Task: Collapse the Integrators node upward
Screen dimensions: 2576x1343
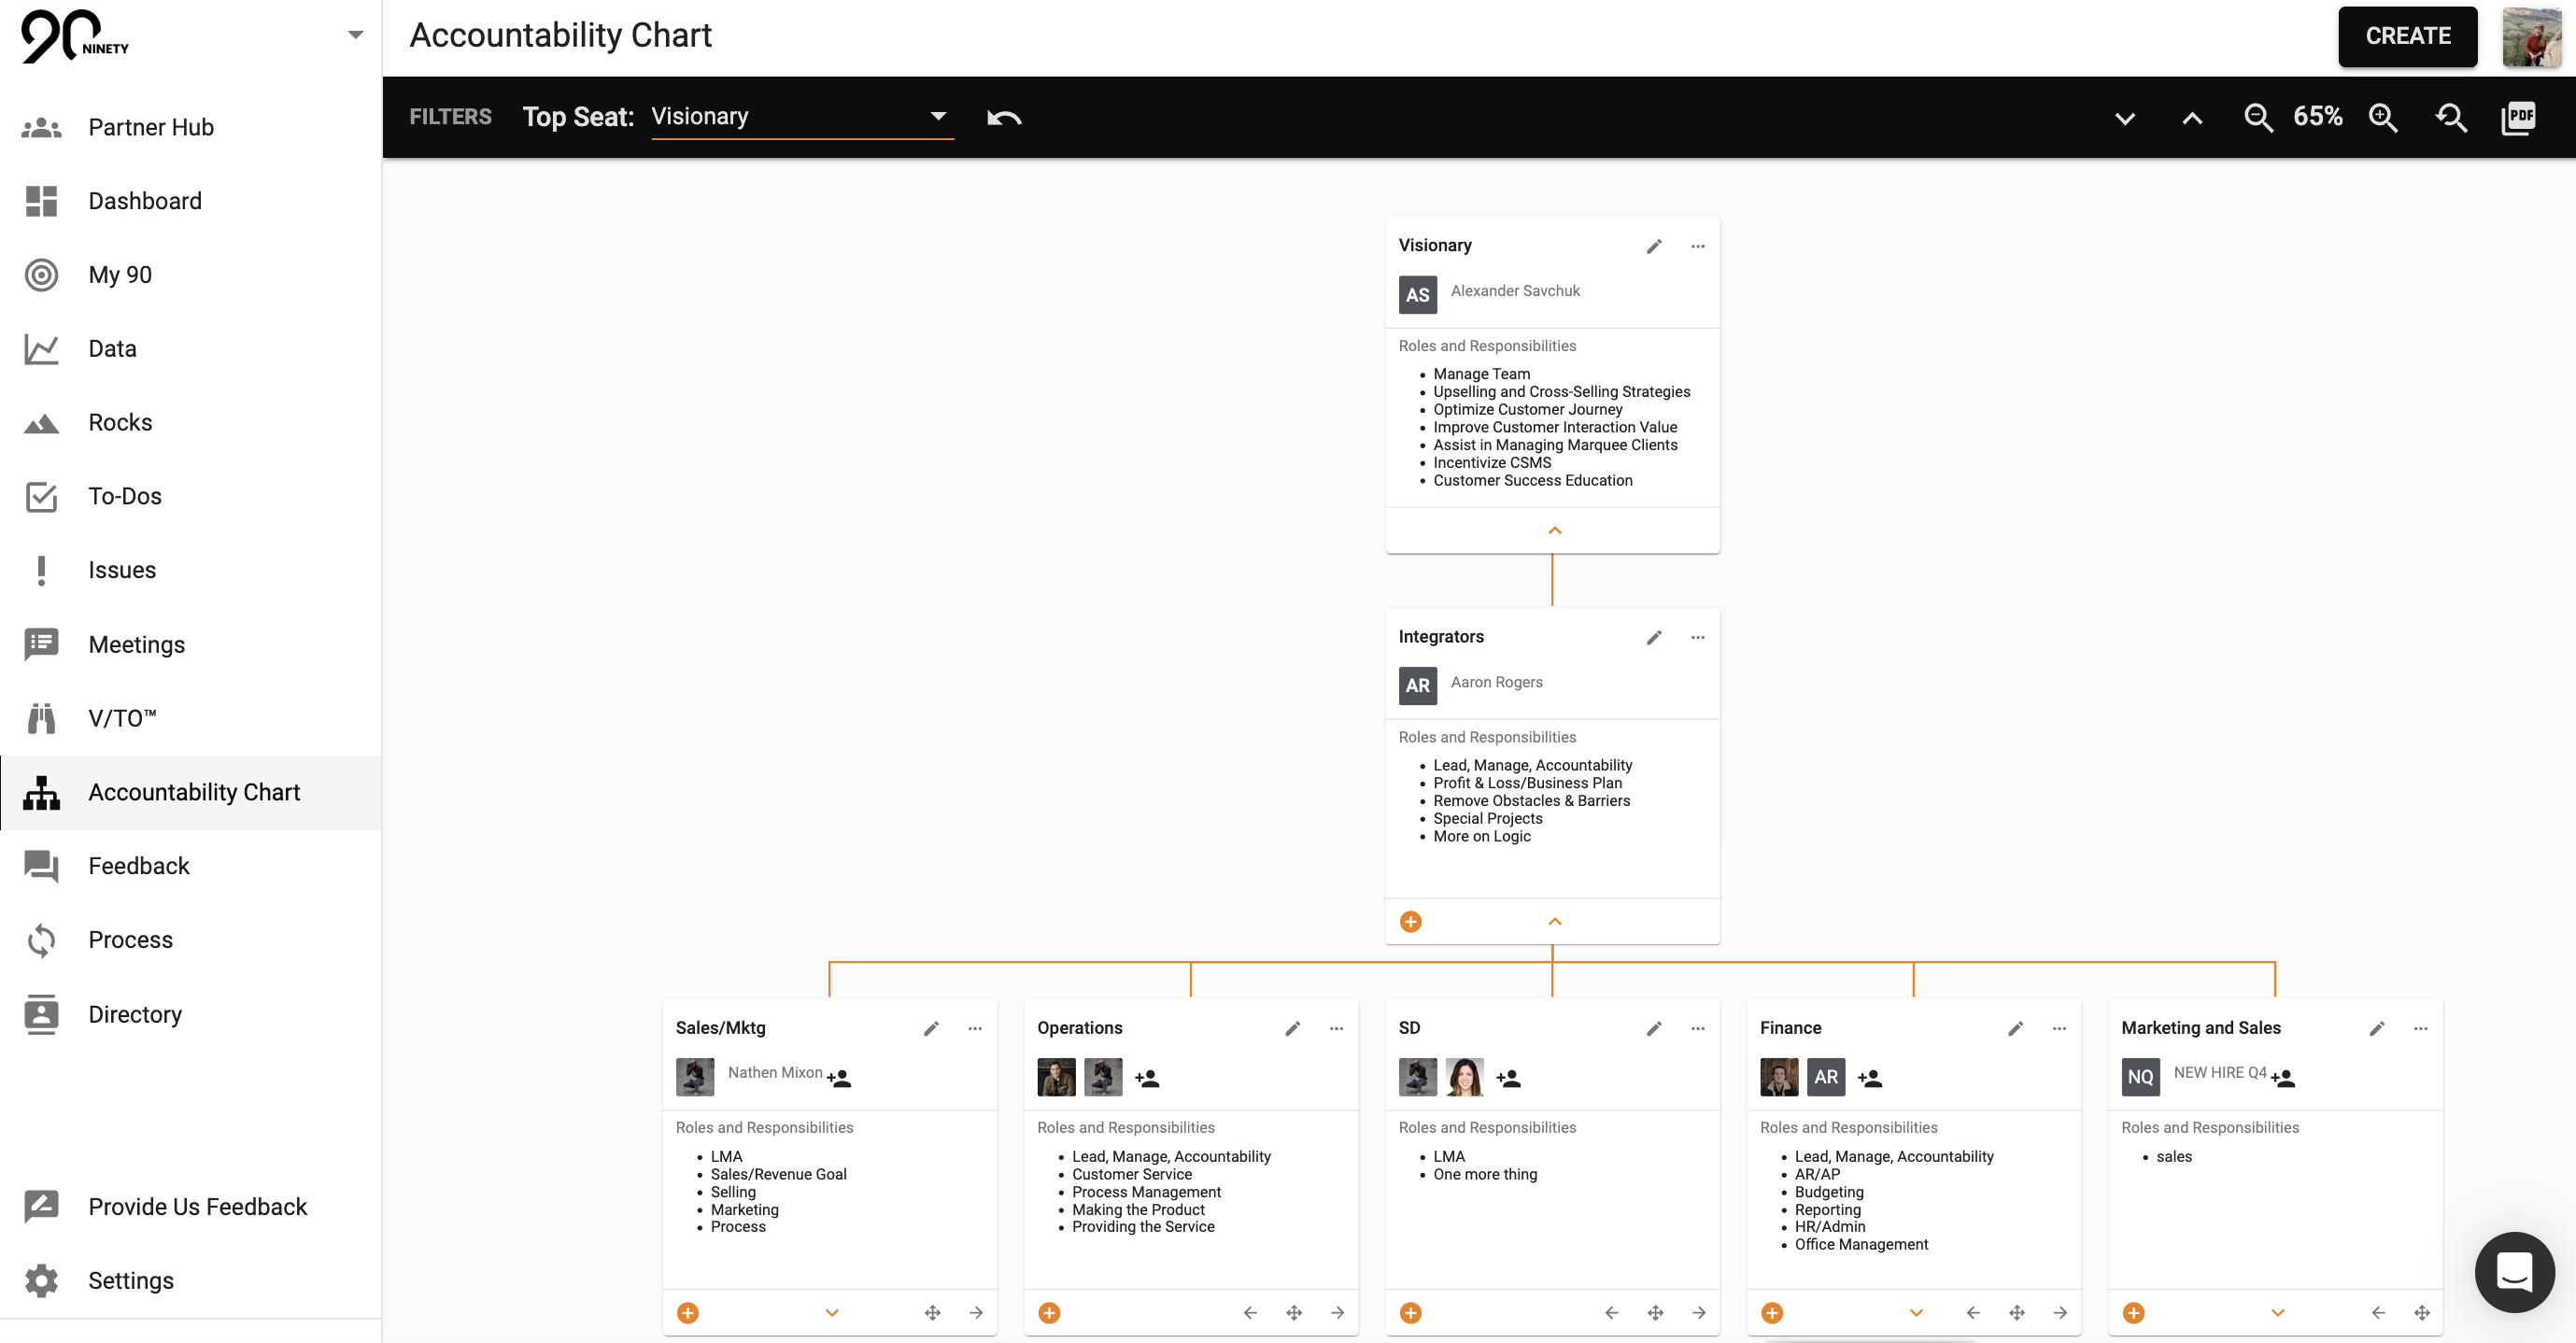Action: [x=1554, y=920]
